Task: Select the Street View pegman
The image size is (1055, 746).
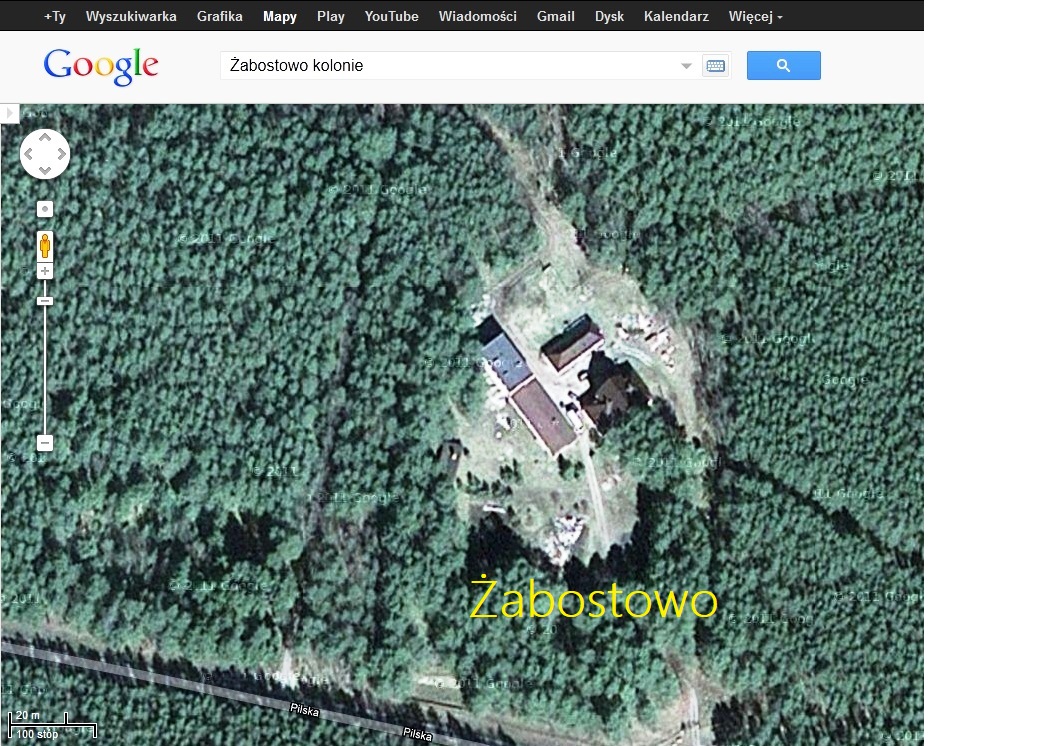Action: pyautogui.click(x=45, y=246)
